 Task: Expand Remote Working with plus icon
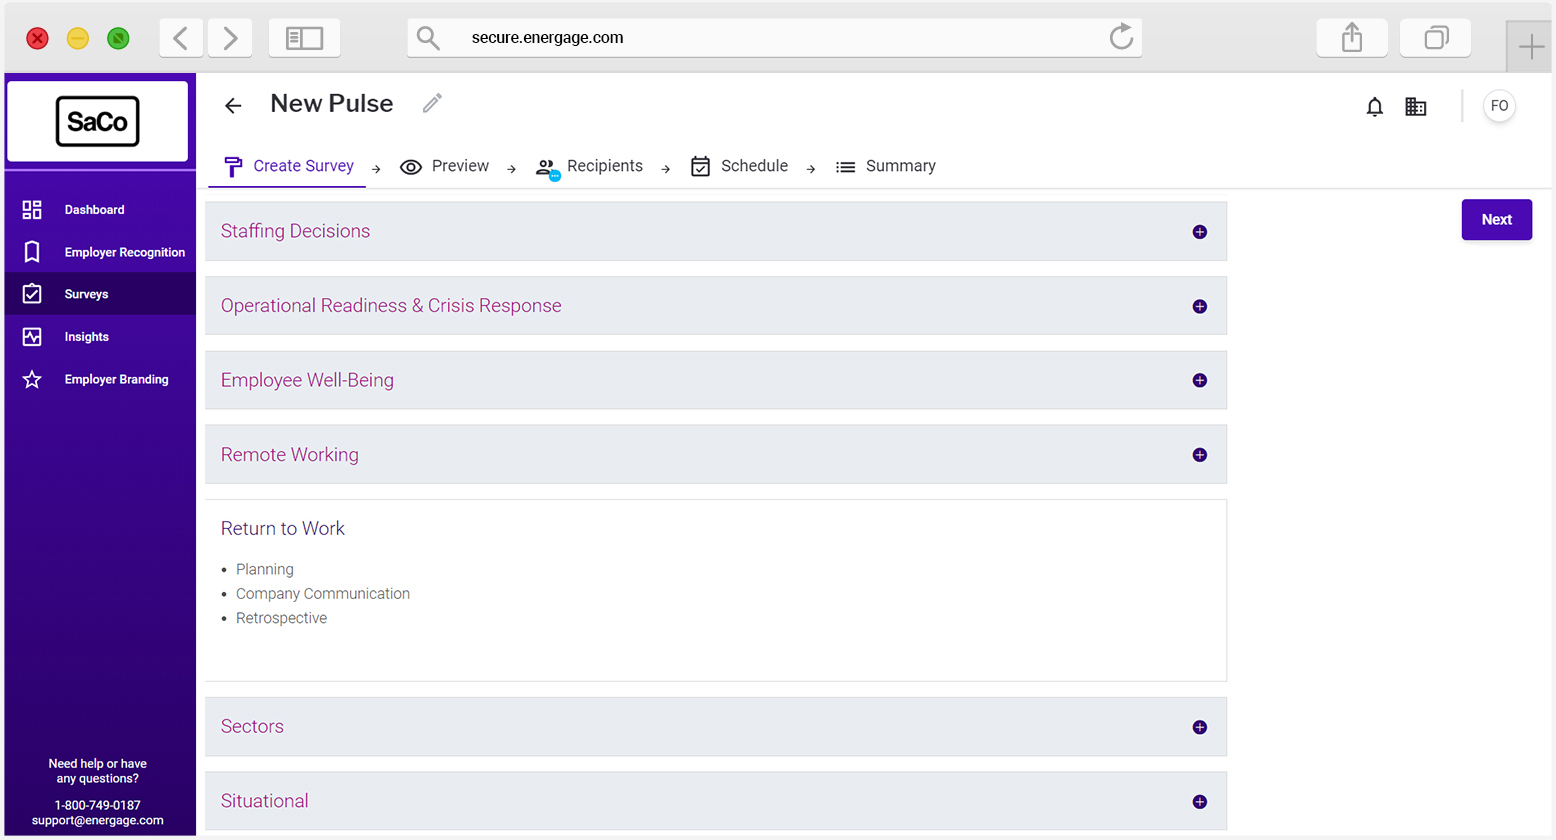tap(1200, 455)
